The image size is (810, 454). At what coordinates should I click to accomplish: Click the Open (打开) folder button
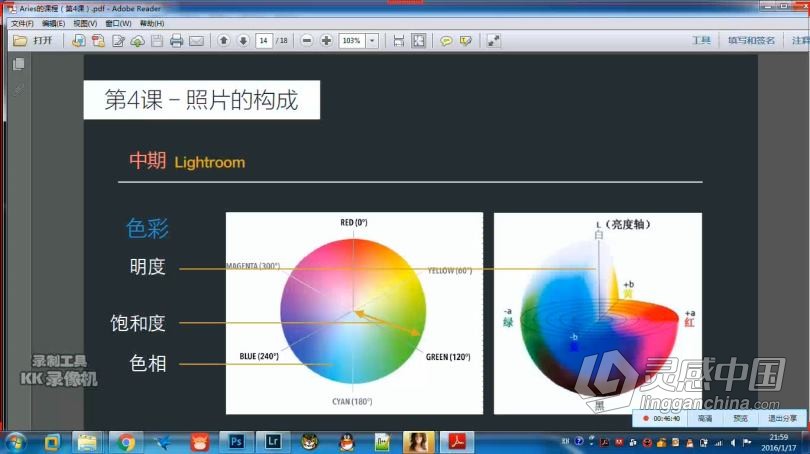point(33,40)
